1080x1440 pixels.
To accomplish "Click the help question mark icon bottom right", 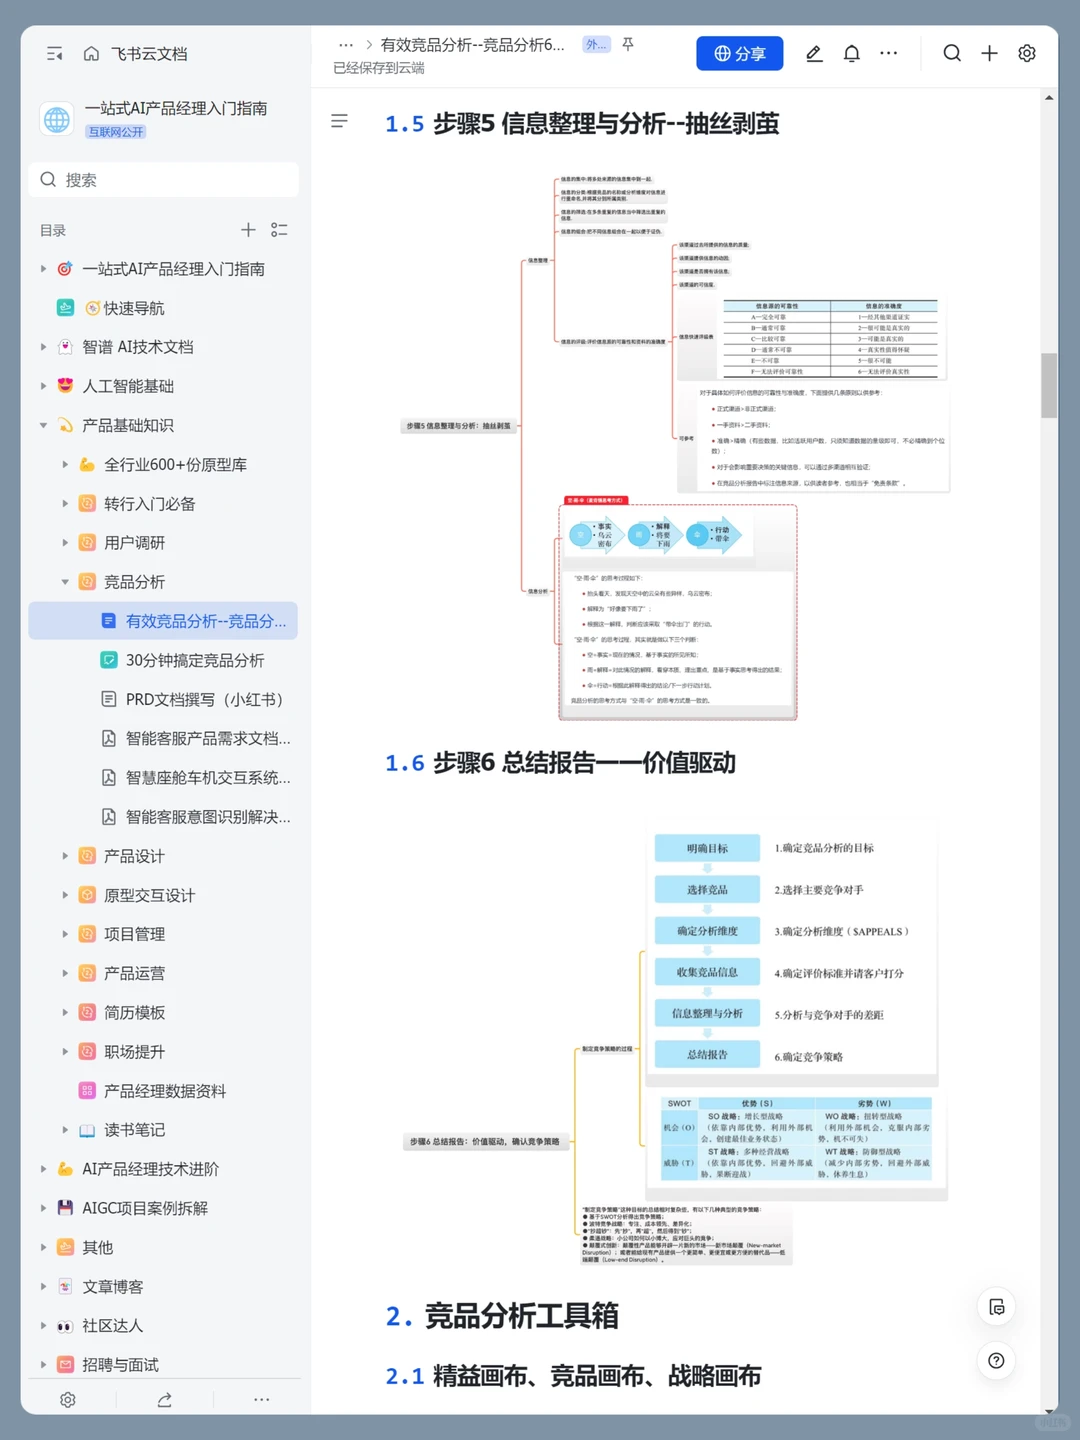I will point(996,1361).
